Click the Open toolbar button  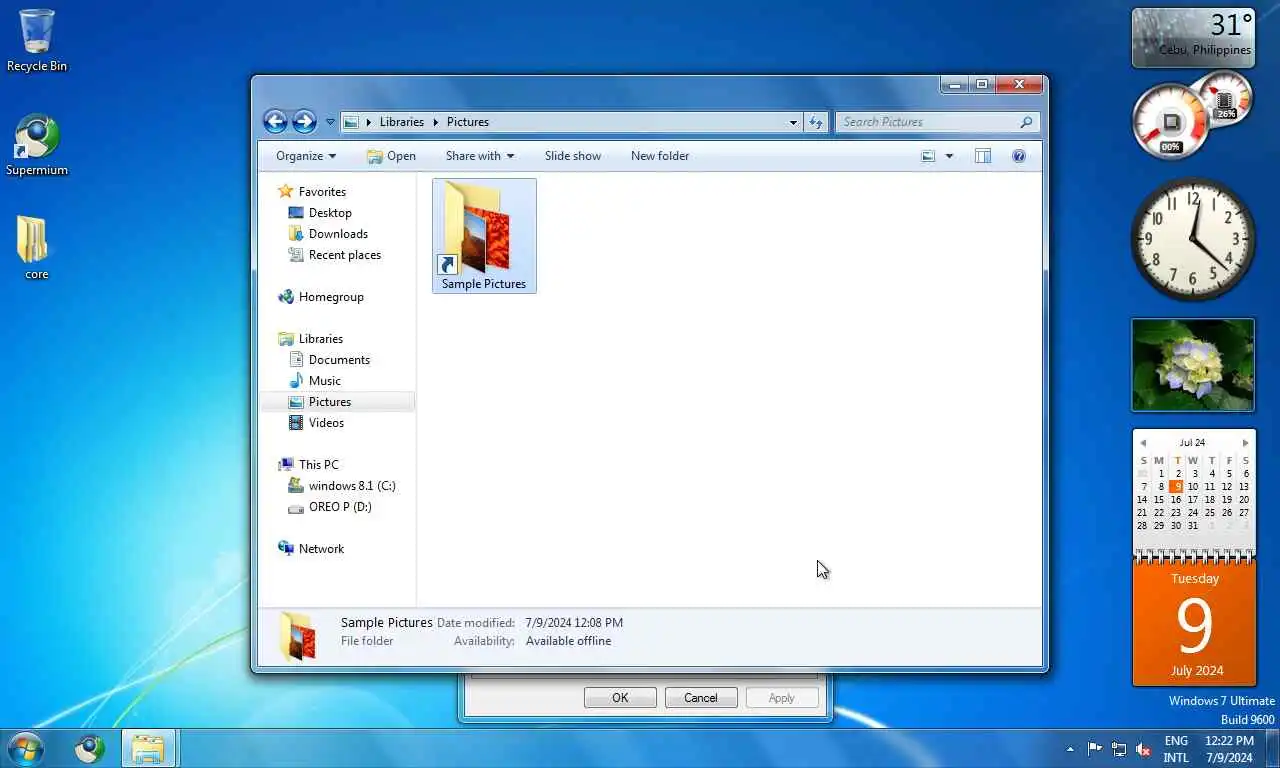tap(391, 156)
